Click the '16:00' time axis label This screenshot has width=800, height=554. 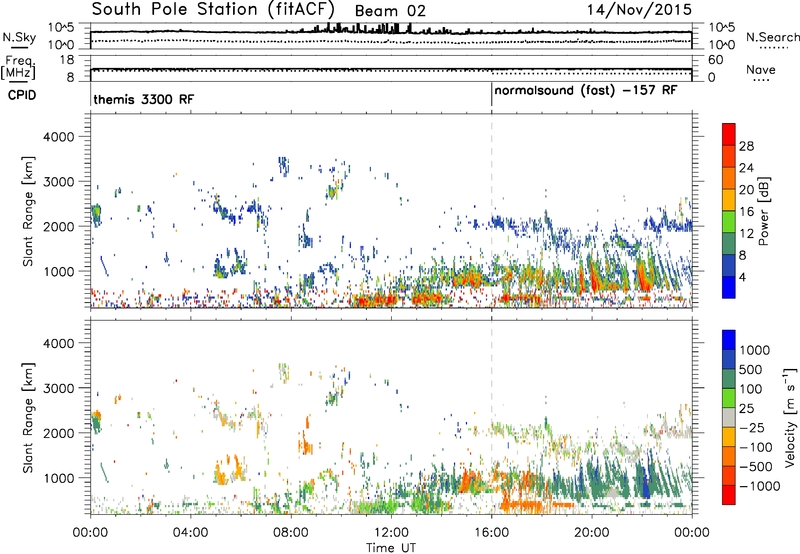click(491, 533)
